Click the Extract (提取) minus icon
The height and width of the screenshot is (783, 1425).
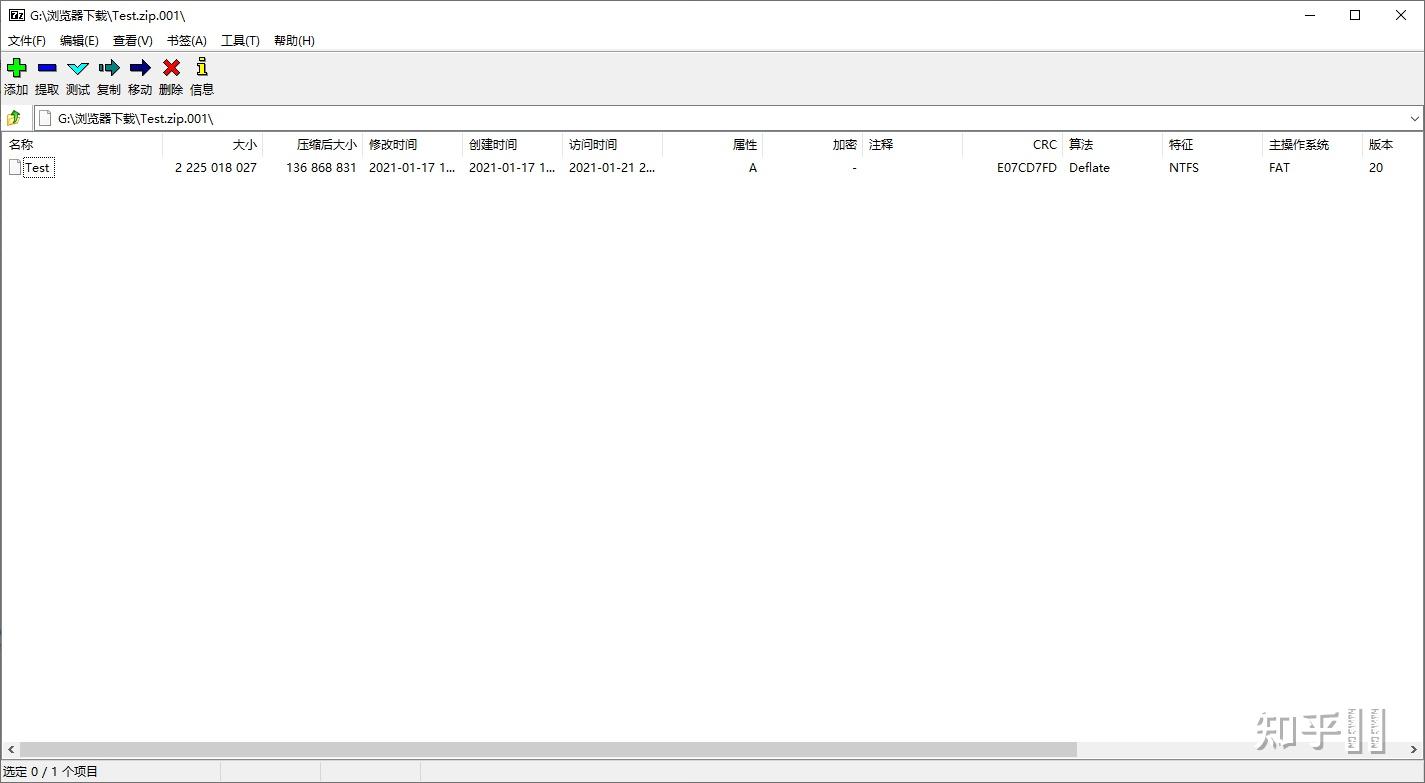click(x=47, y=68)
